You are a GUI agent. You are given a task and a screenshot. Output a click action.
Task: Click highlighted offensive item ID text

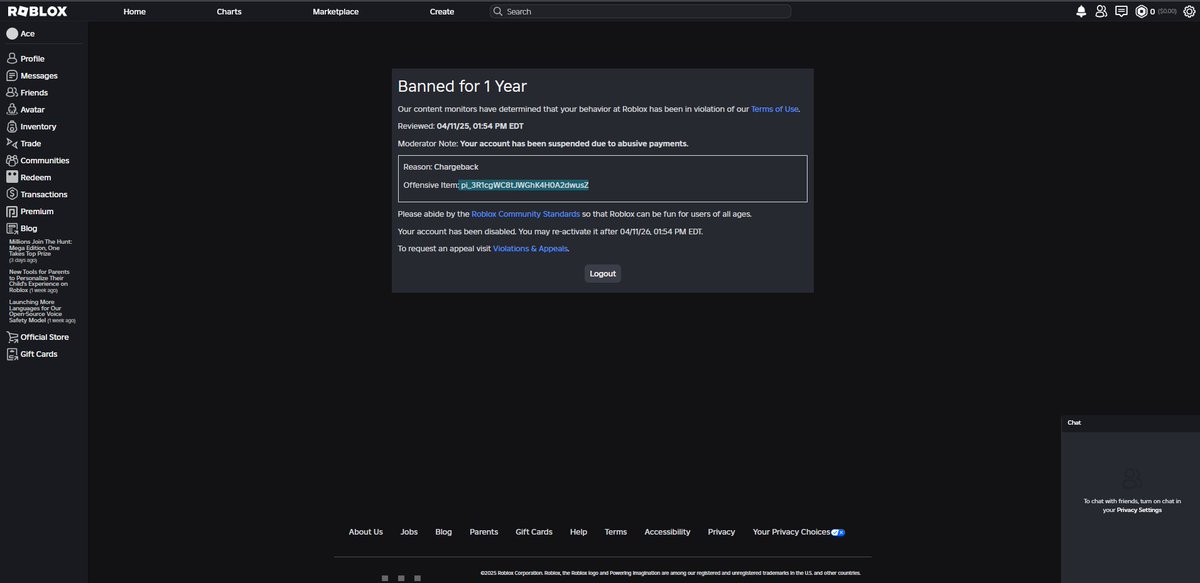(524, 185)
